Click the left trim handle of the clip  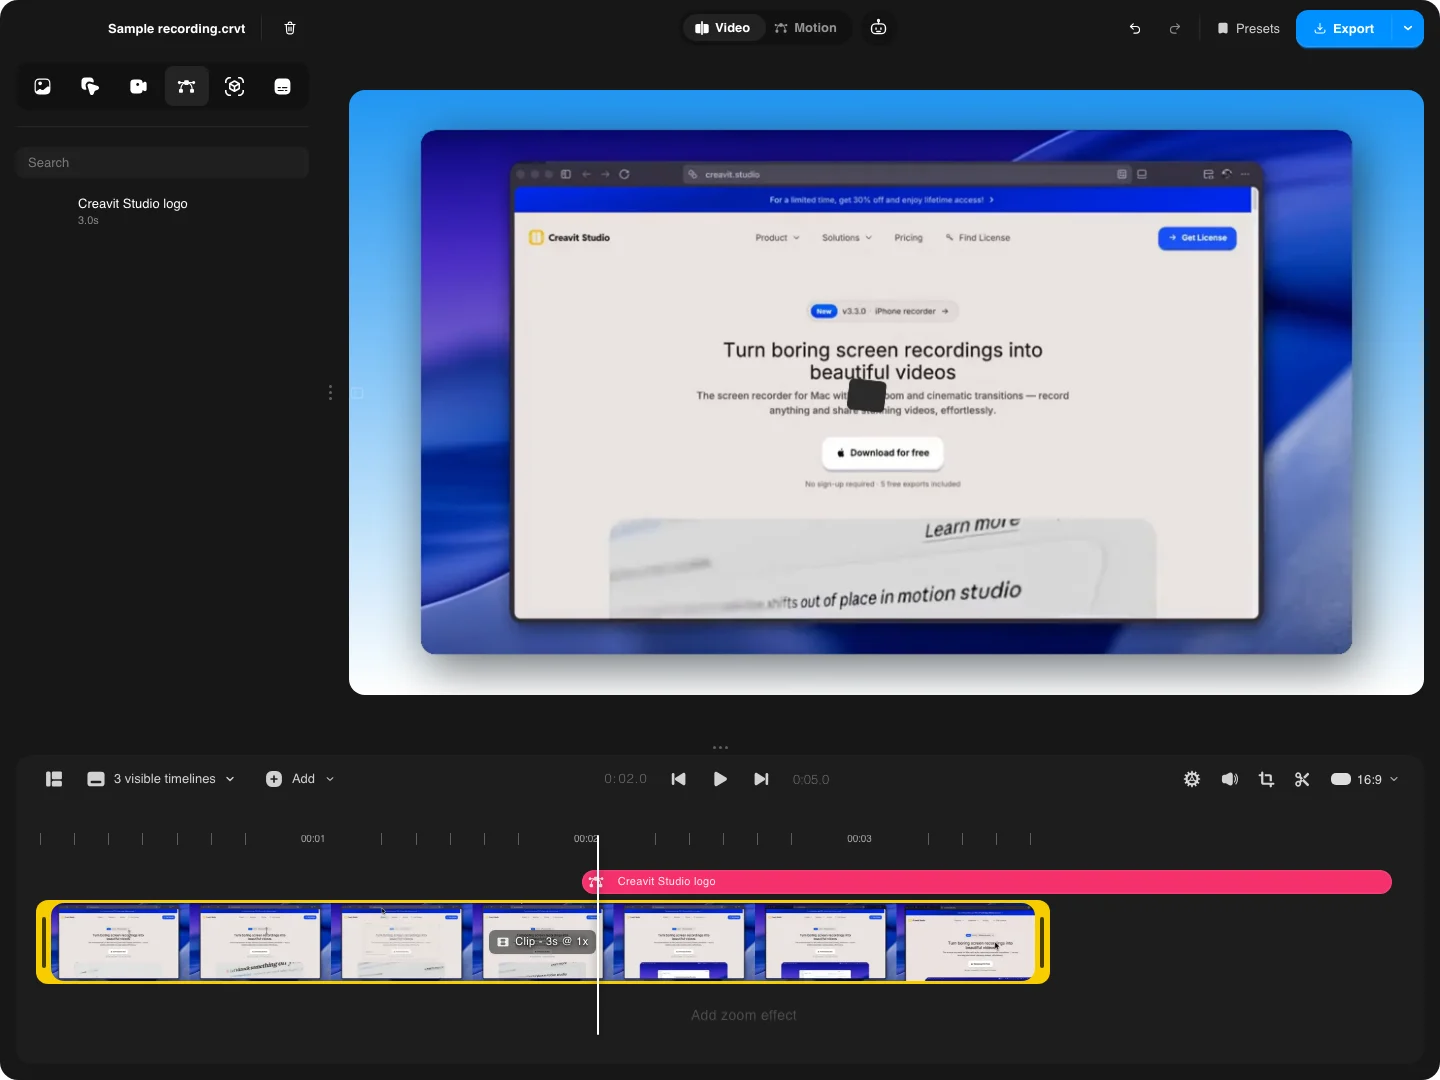tap(44, 942)
